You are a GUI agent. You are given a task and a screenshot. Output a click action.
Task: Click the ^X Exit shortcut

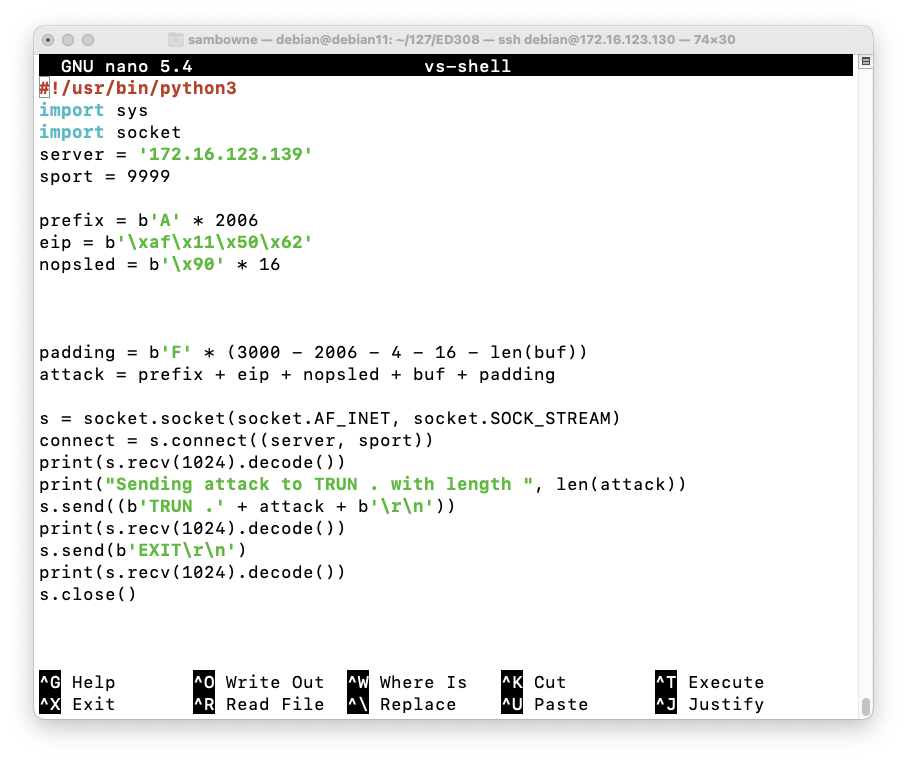pyautogui.click(x=78, y=704)
